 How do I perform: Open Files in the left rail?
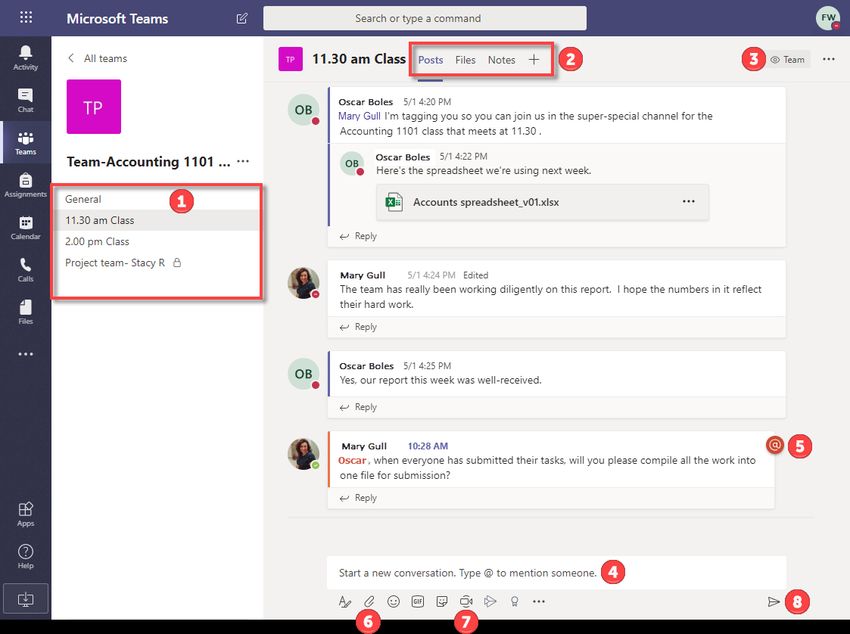25,312
